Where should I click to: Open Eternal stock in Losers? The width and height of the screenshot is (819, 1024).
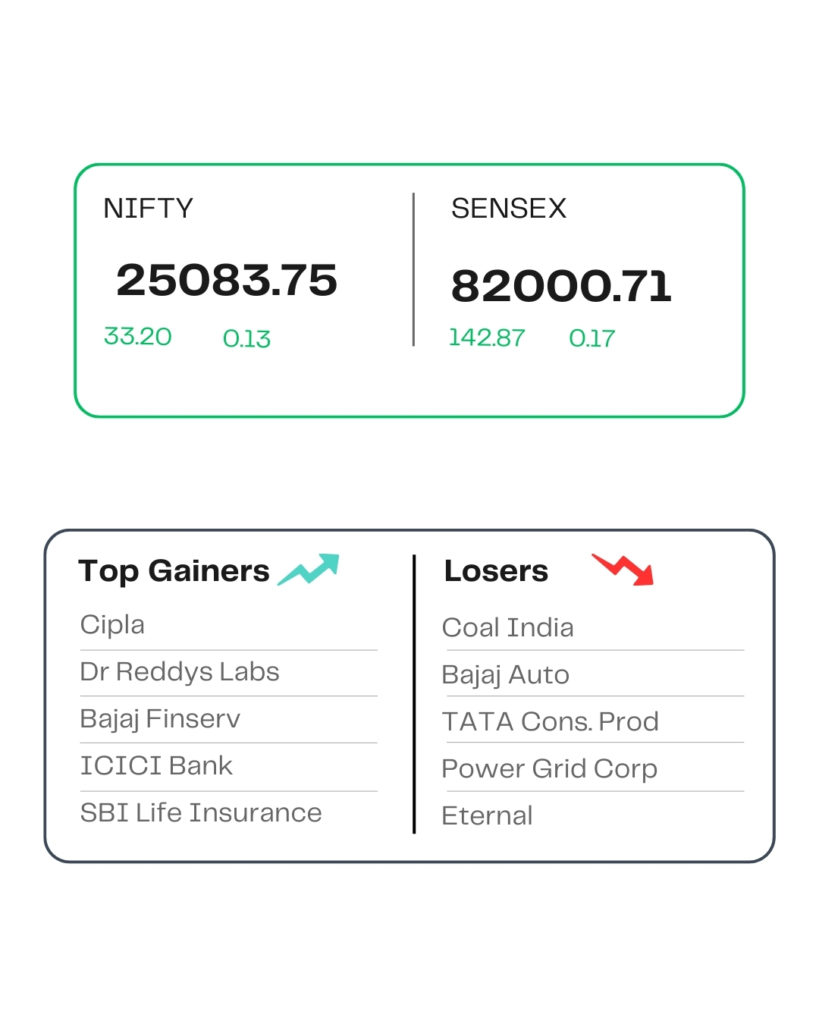coord(487,816)
